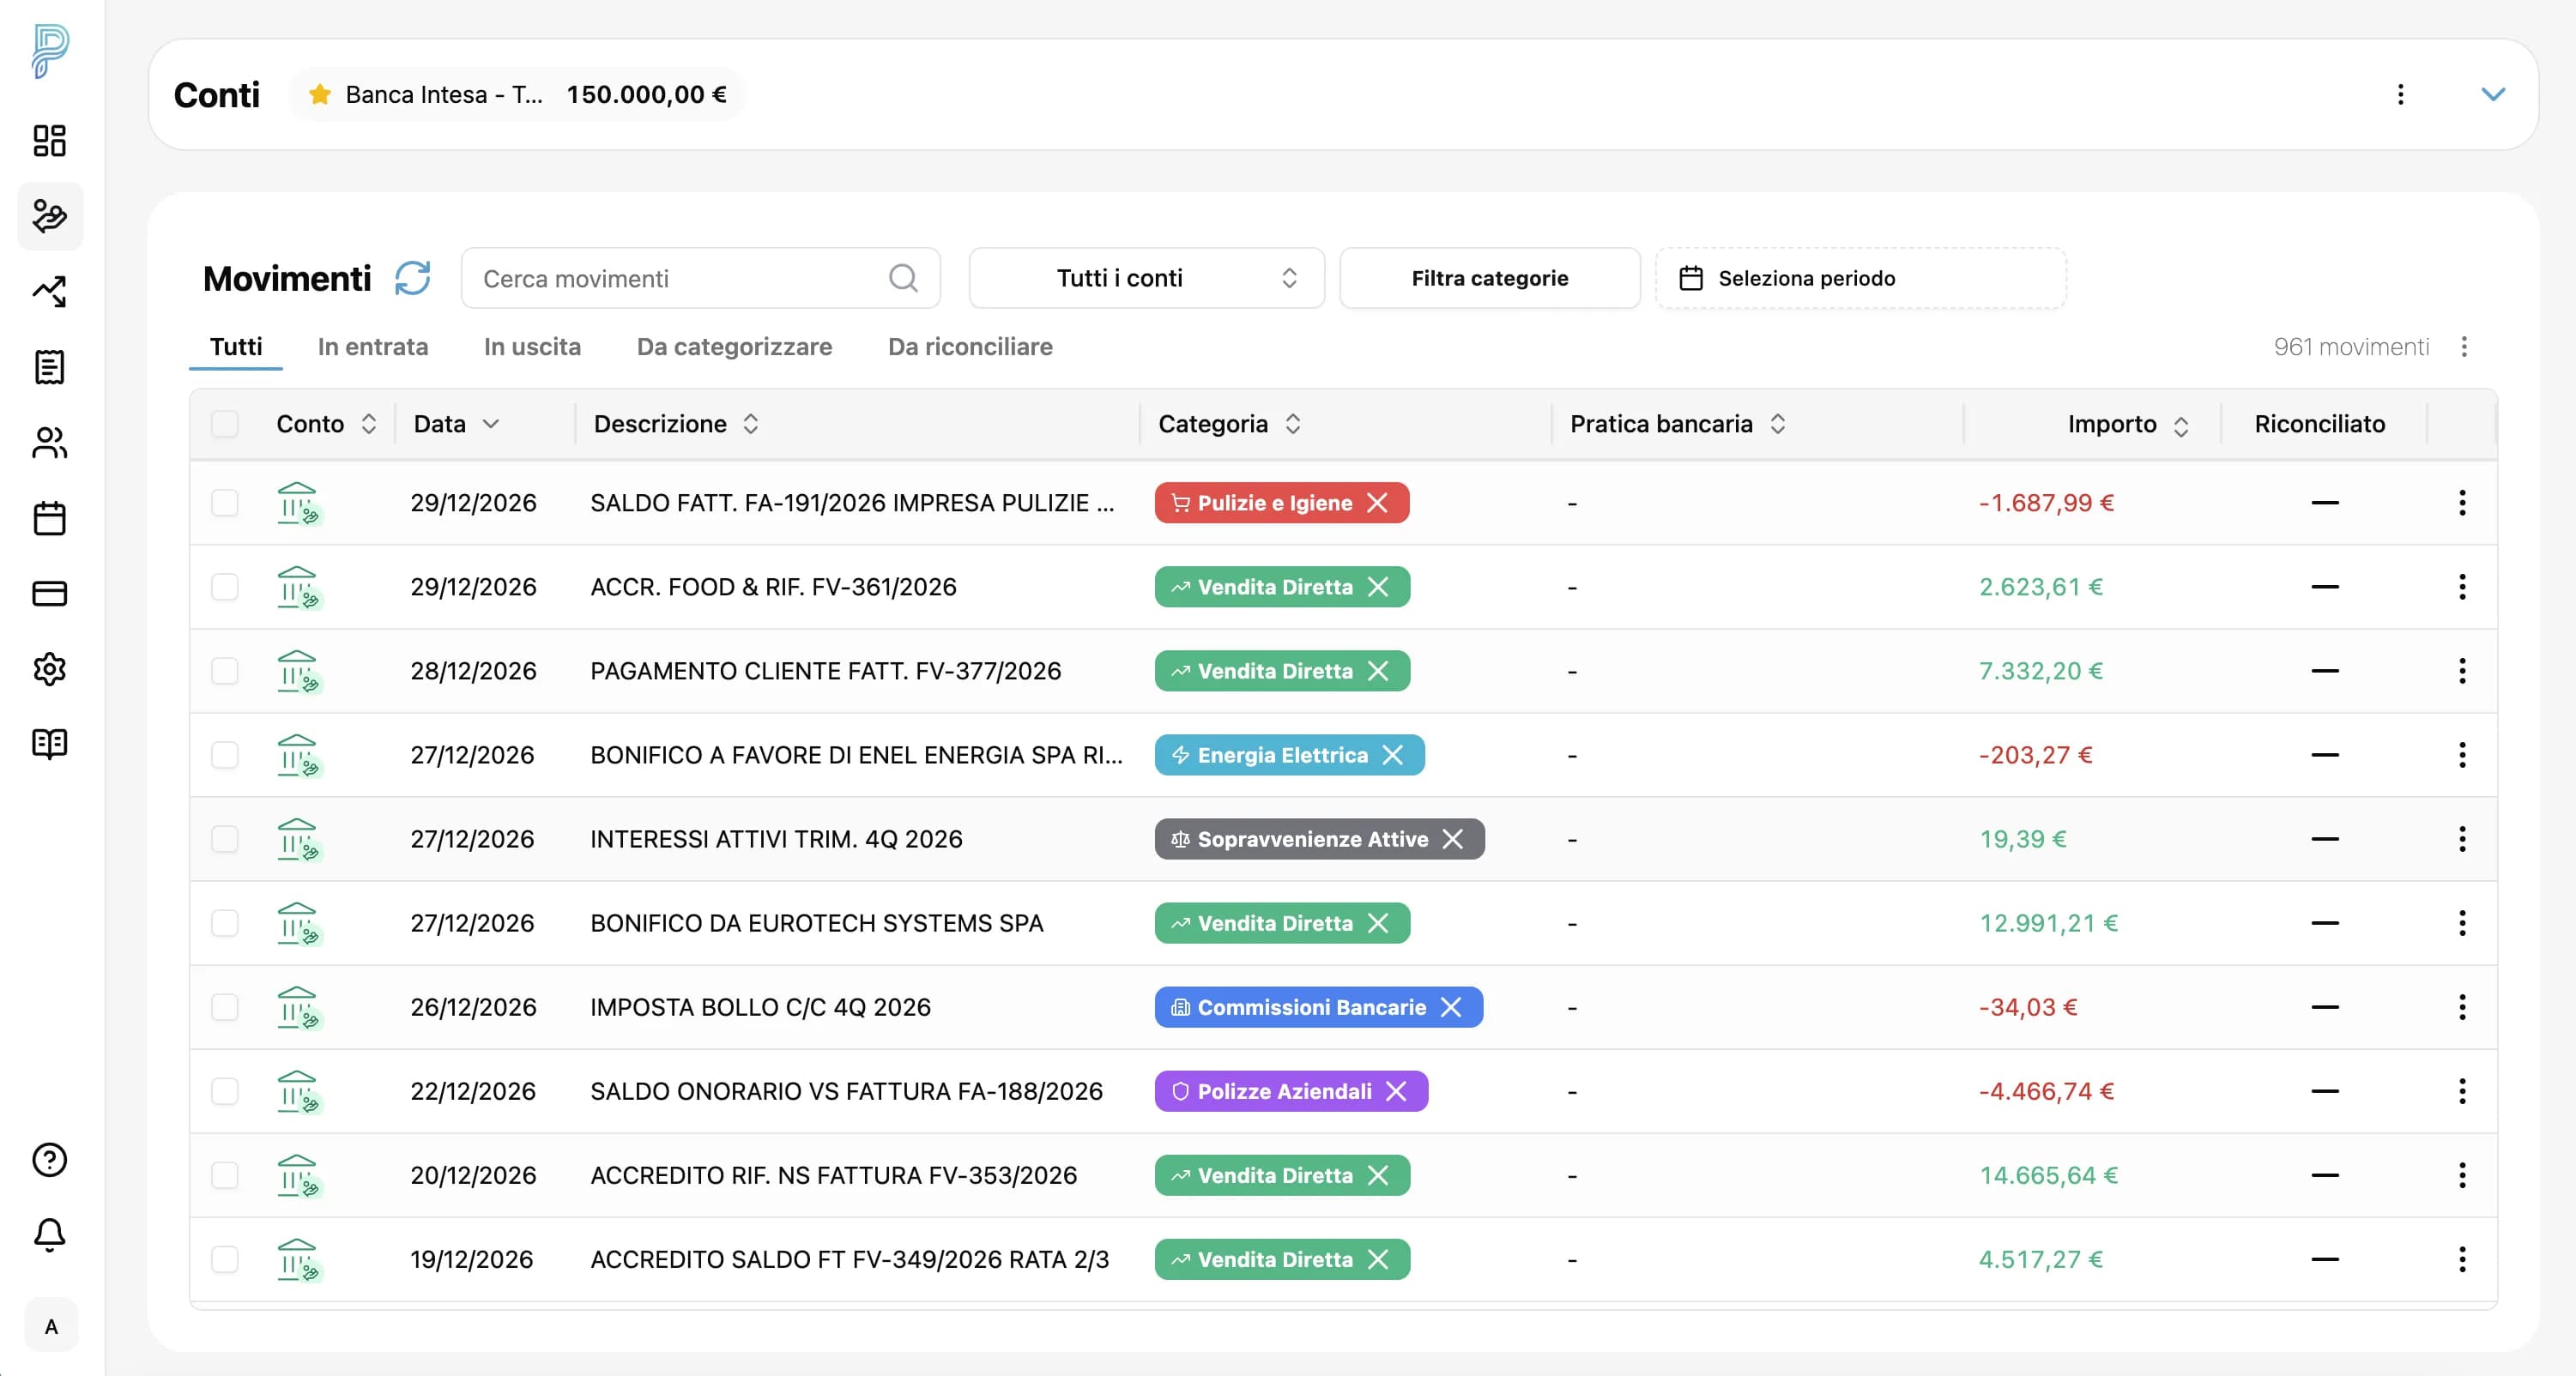The image size is (2576, 1376).
Task: Open the dashboard grid icon in sidebar
Action: point(49,140)
